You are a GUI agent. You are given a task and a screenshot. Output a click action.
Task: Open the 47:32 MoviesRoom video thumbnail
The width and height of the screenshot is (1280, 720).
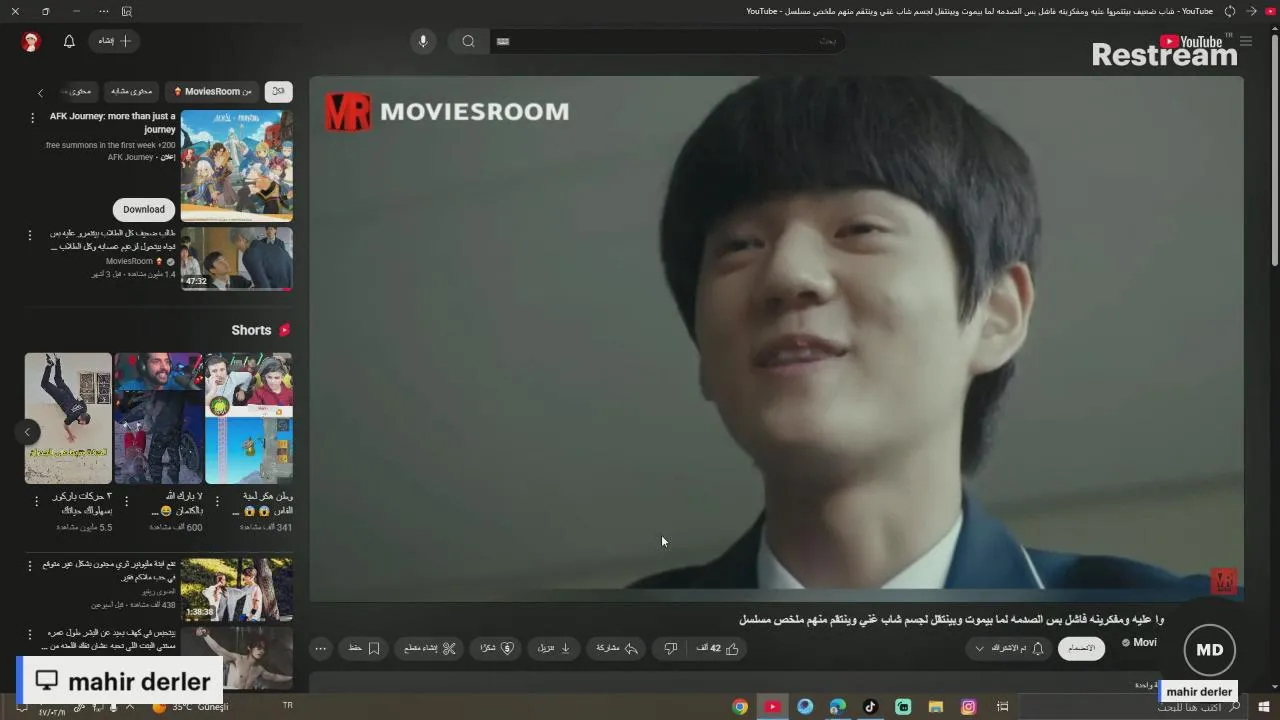click(237, 259)
